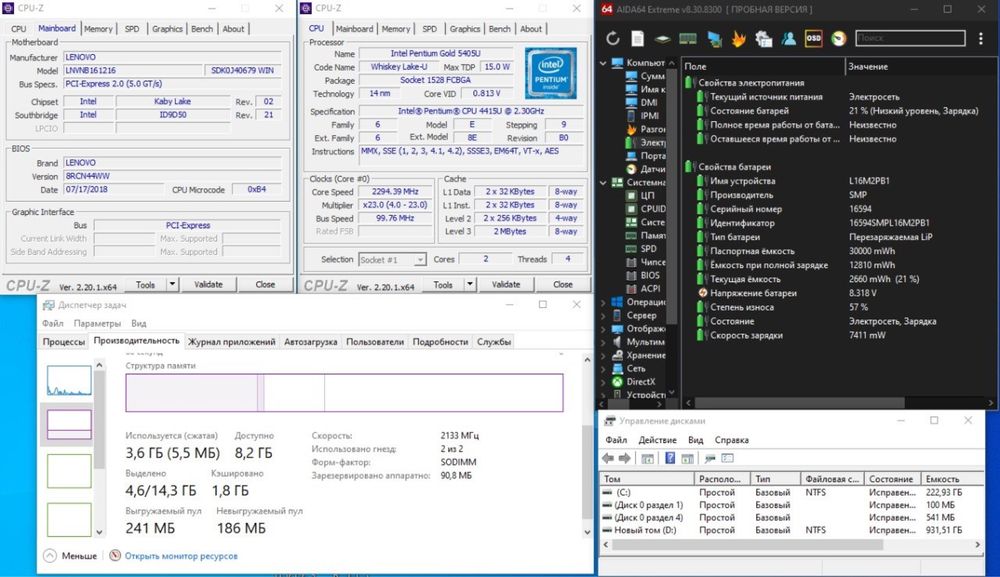
Task: Open Disk Management Действие menu
Action: pos(658,440)
